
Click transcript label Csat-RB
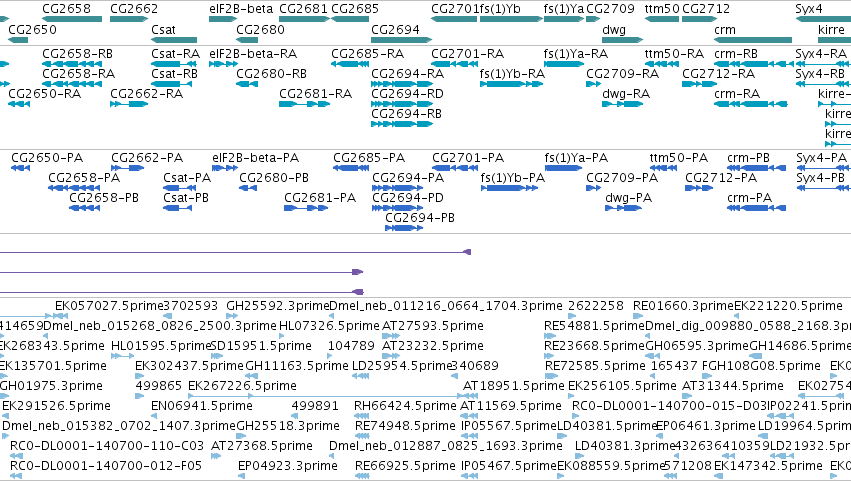(174, 74)
